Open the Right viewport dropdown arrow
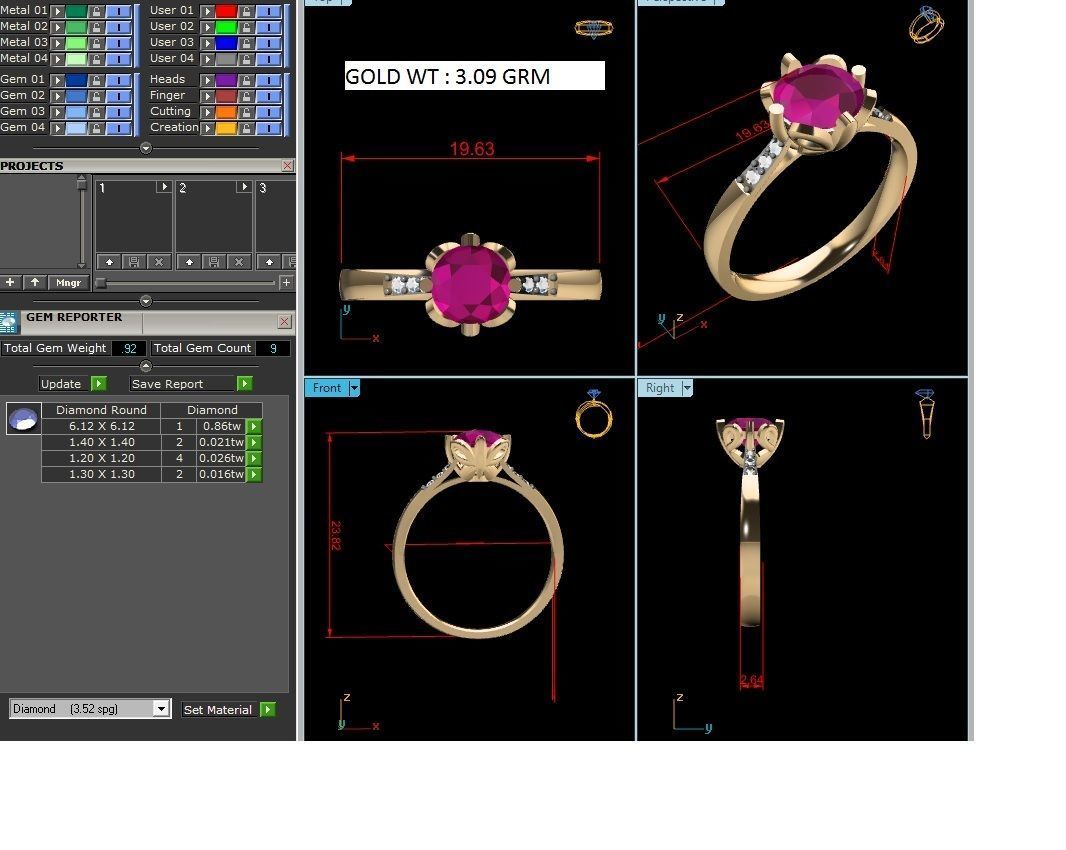 687,388
